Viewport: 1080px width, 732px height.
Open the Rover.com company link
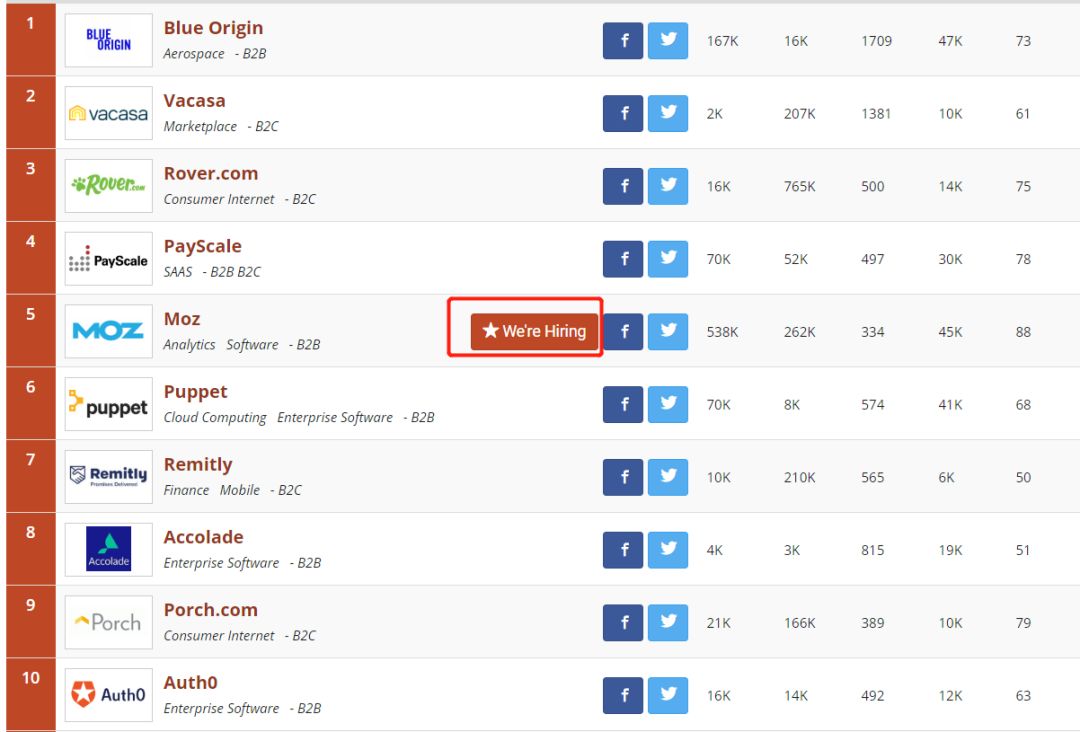211,174
